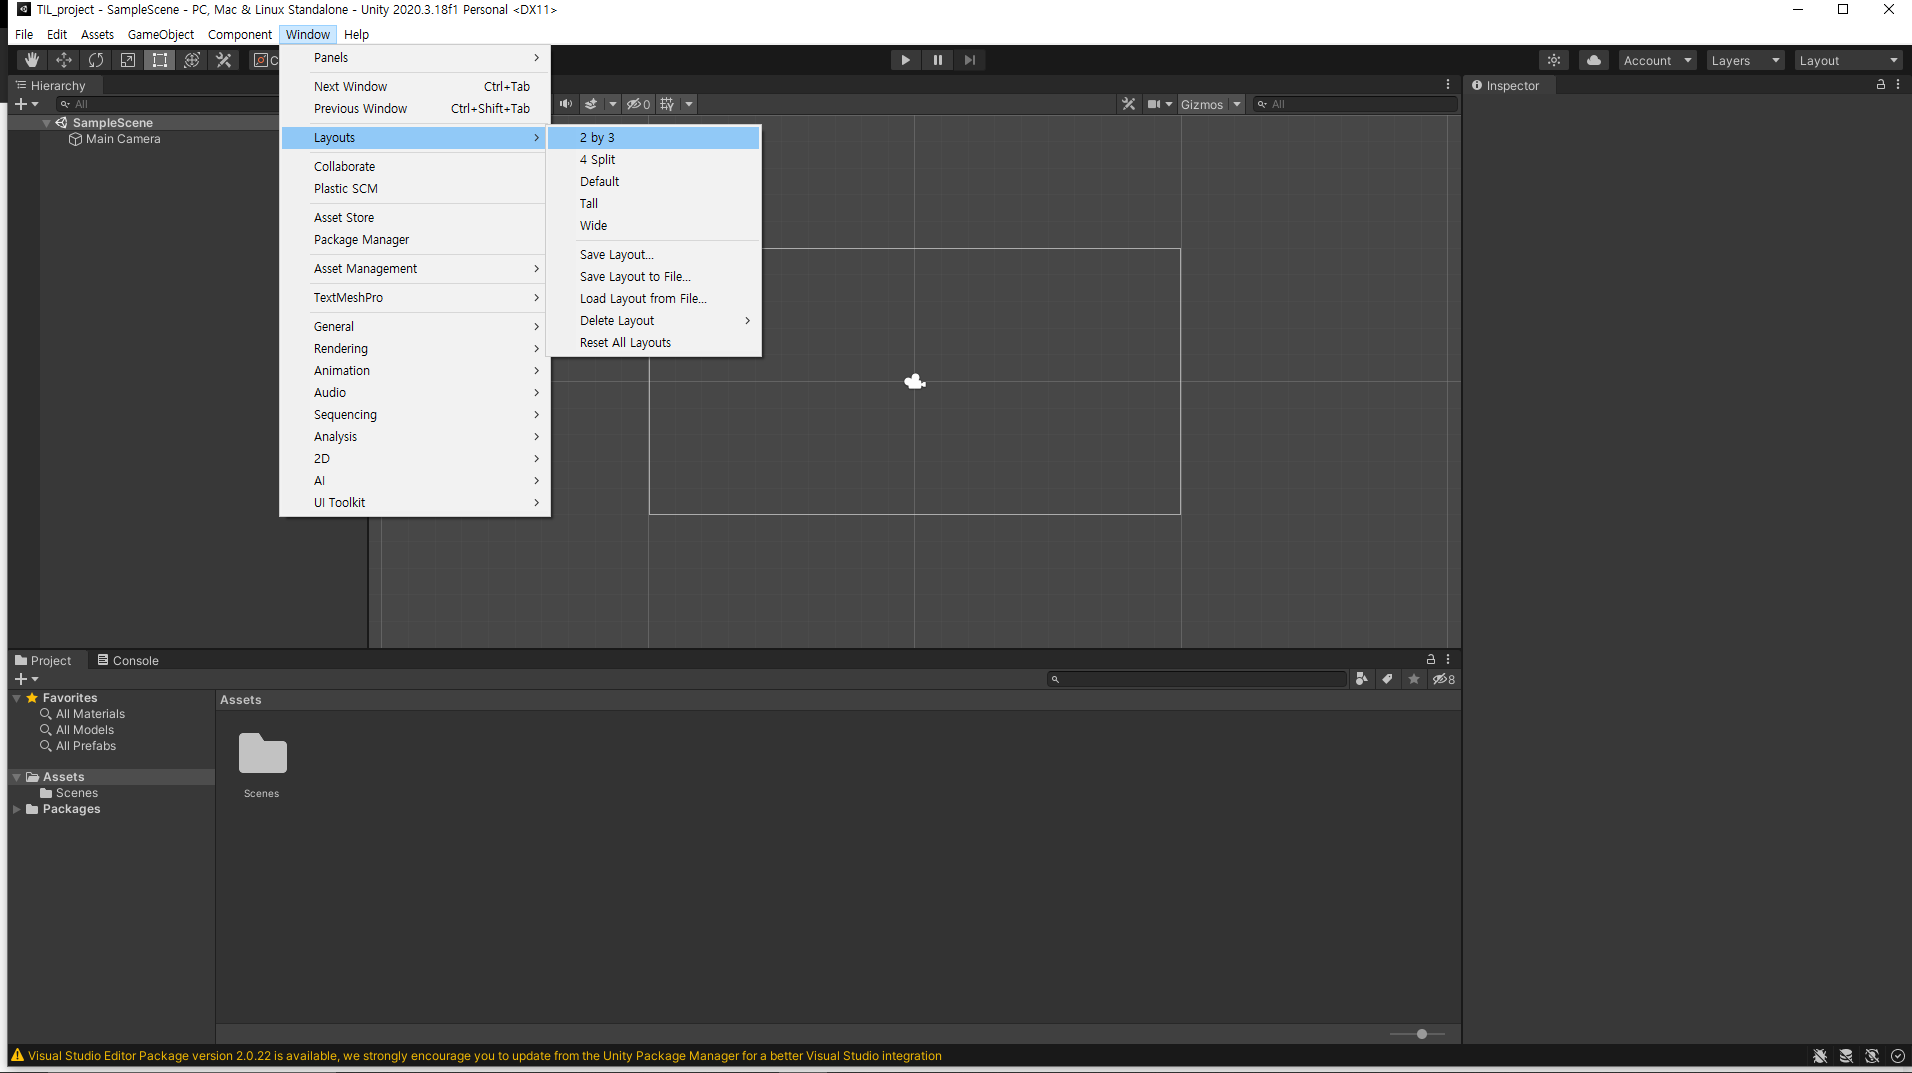Image resolution: width=1912 pixels, height=1073 pixels.
Task: Select All Prefabs favorite
Action: (78, 746)
